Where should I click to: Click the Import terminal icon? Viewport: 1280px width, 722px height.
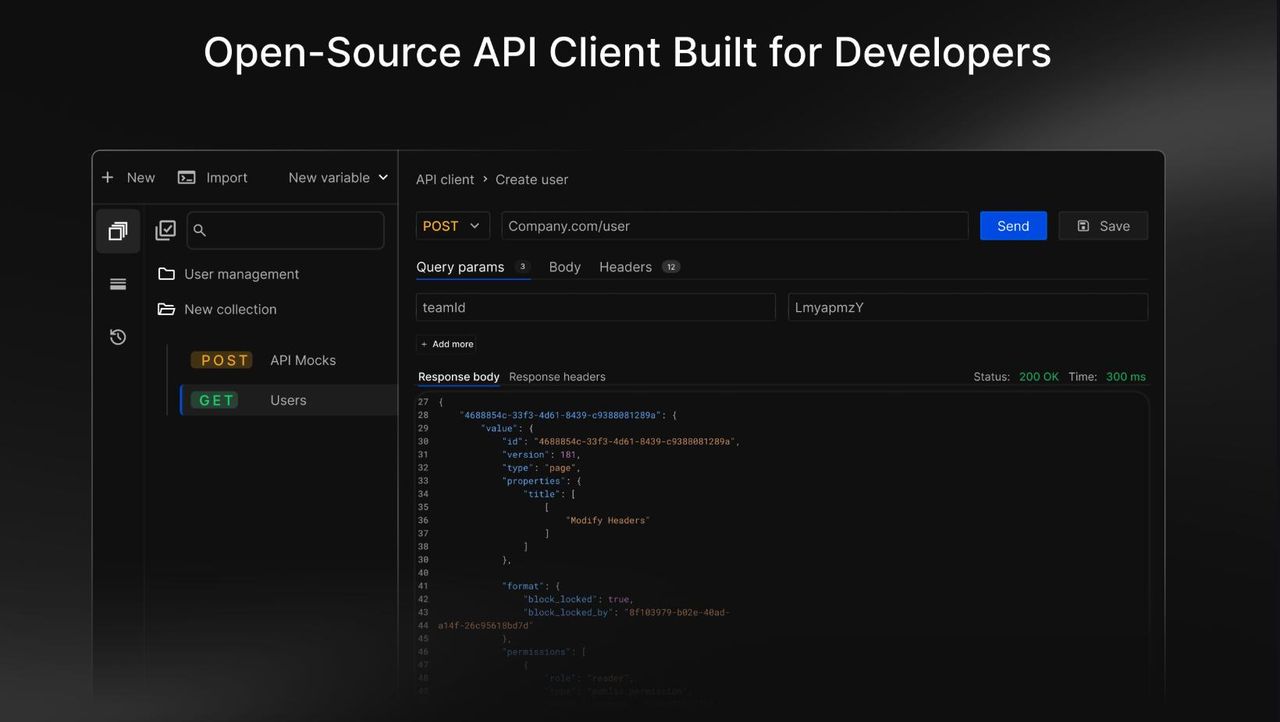tap(187, 177)
